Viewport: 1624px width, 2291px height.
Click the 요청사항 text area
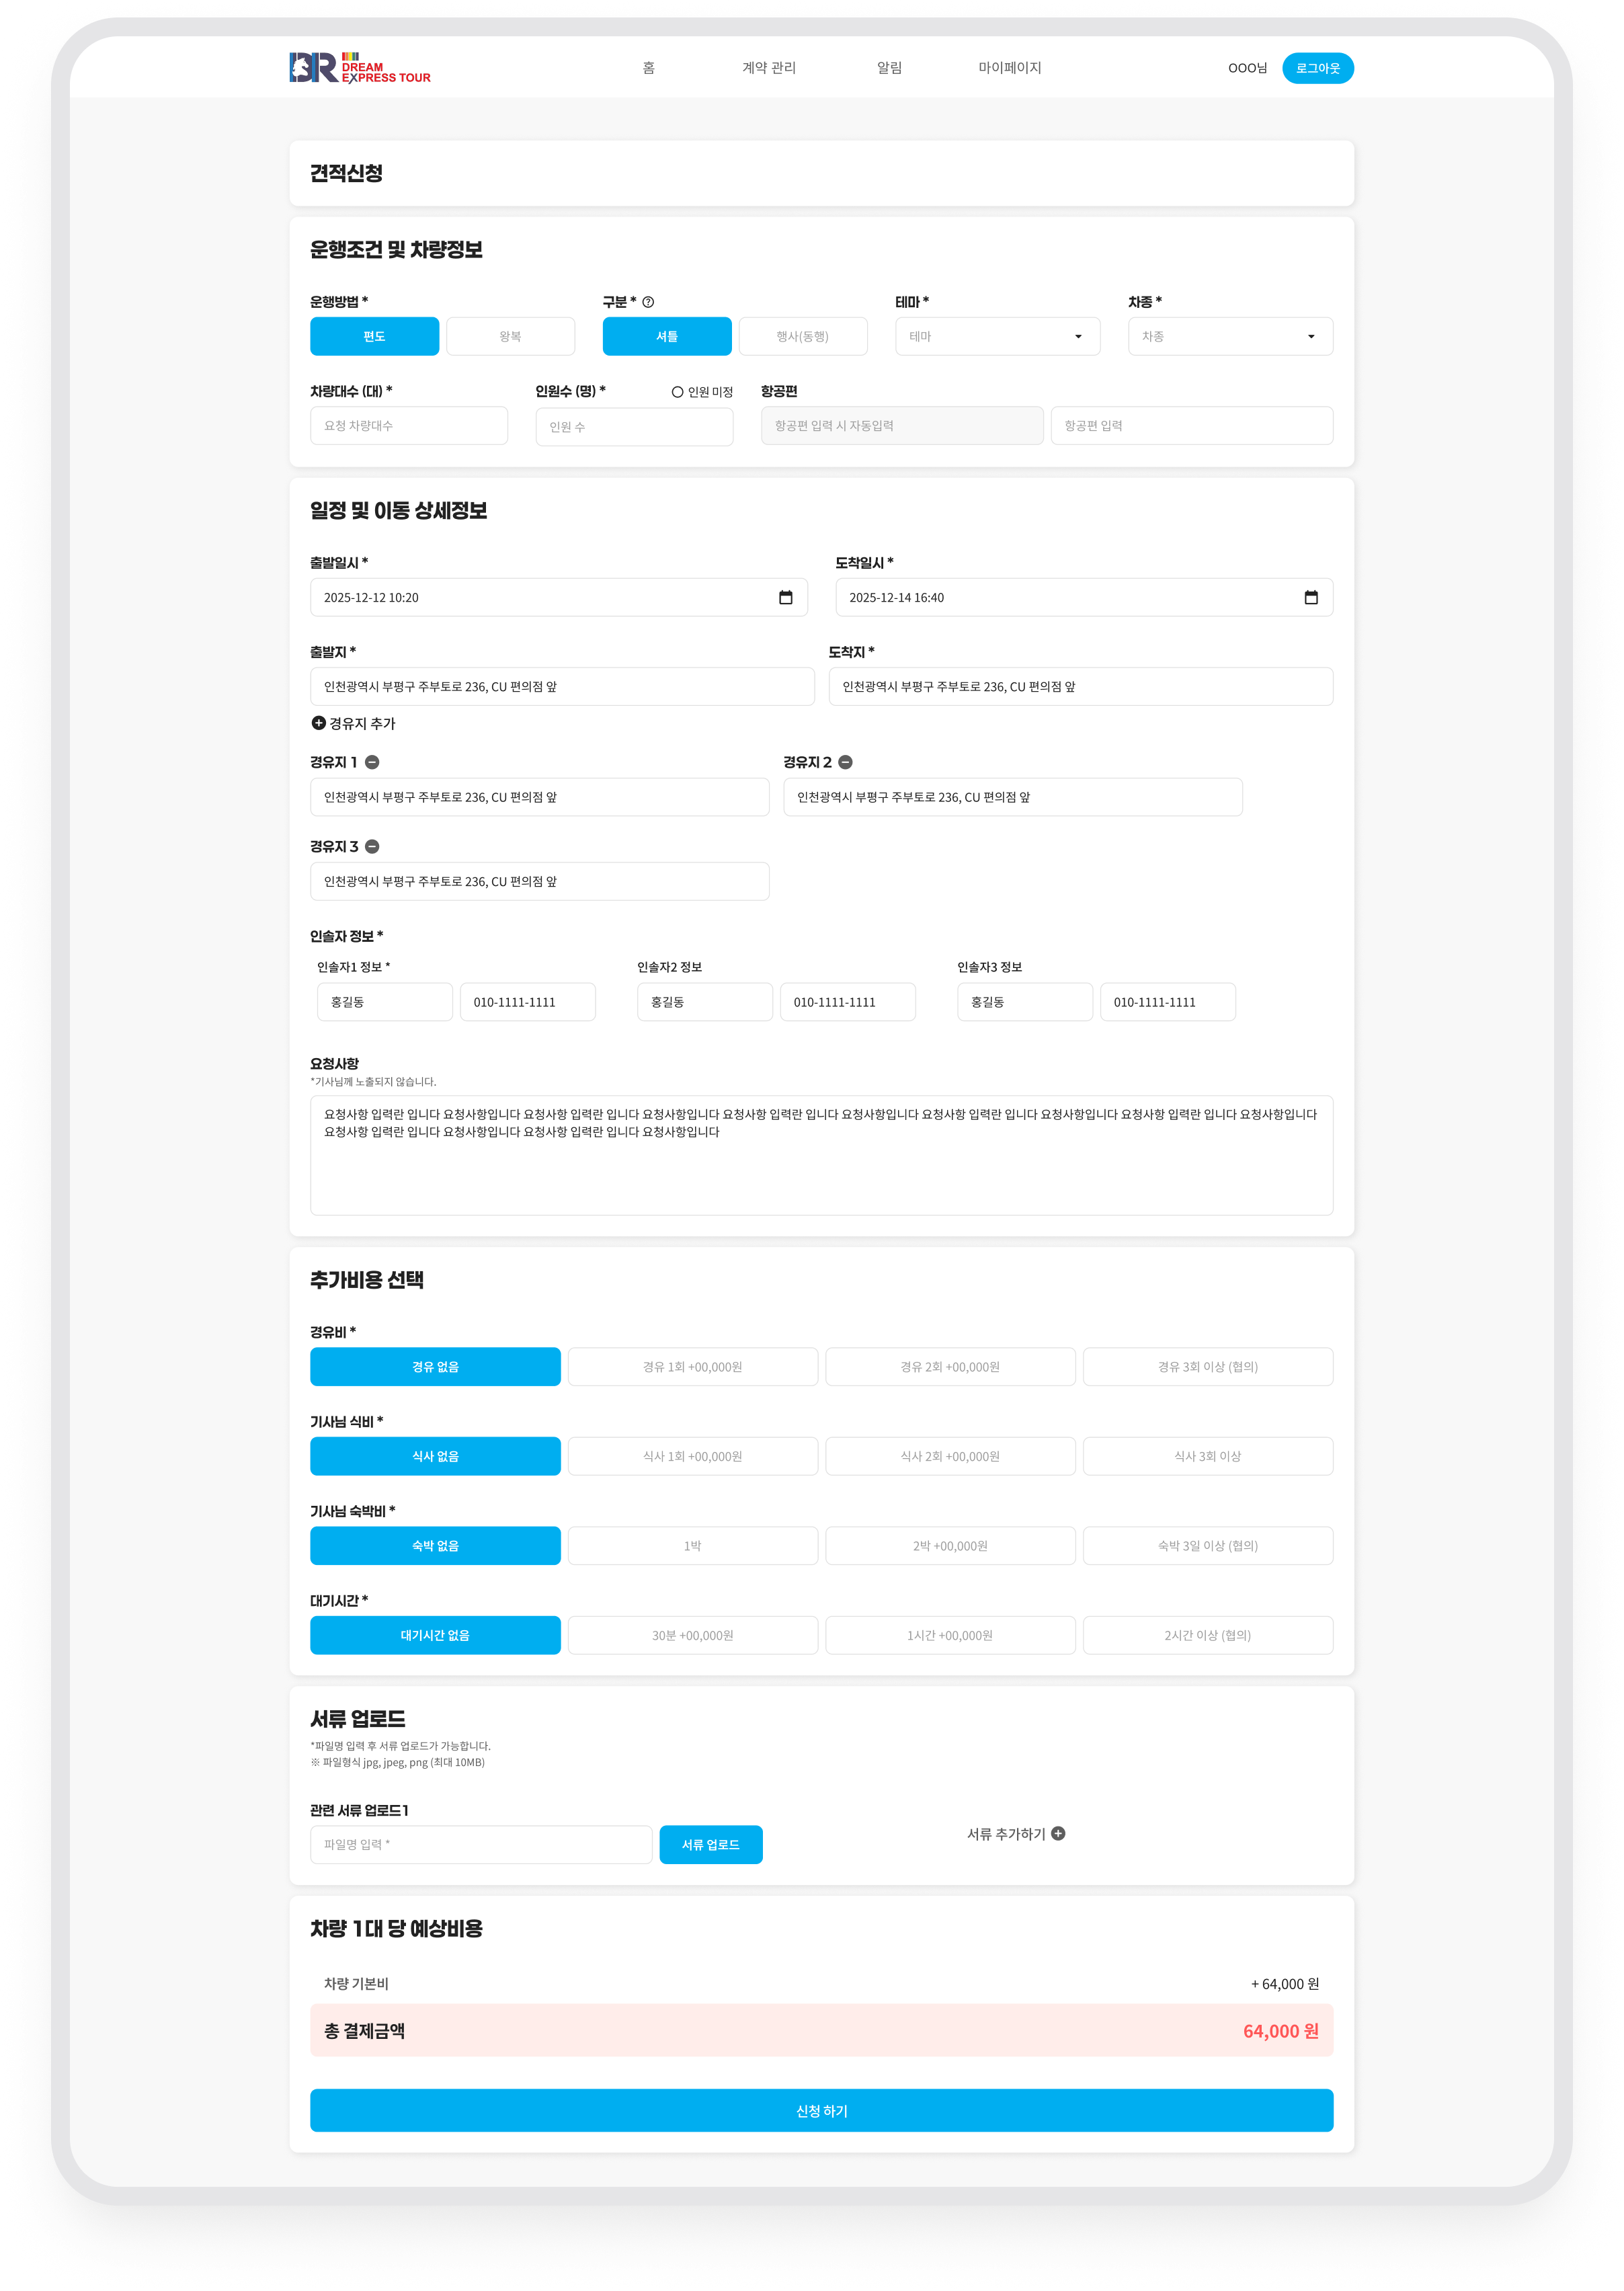coord(821,1155)
